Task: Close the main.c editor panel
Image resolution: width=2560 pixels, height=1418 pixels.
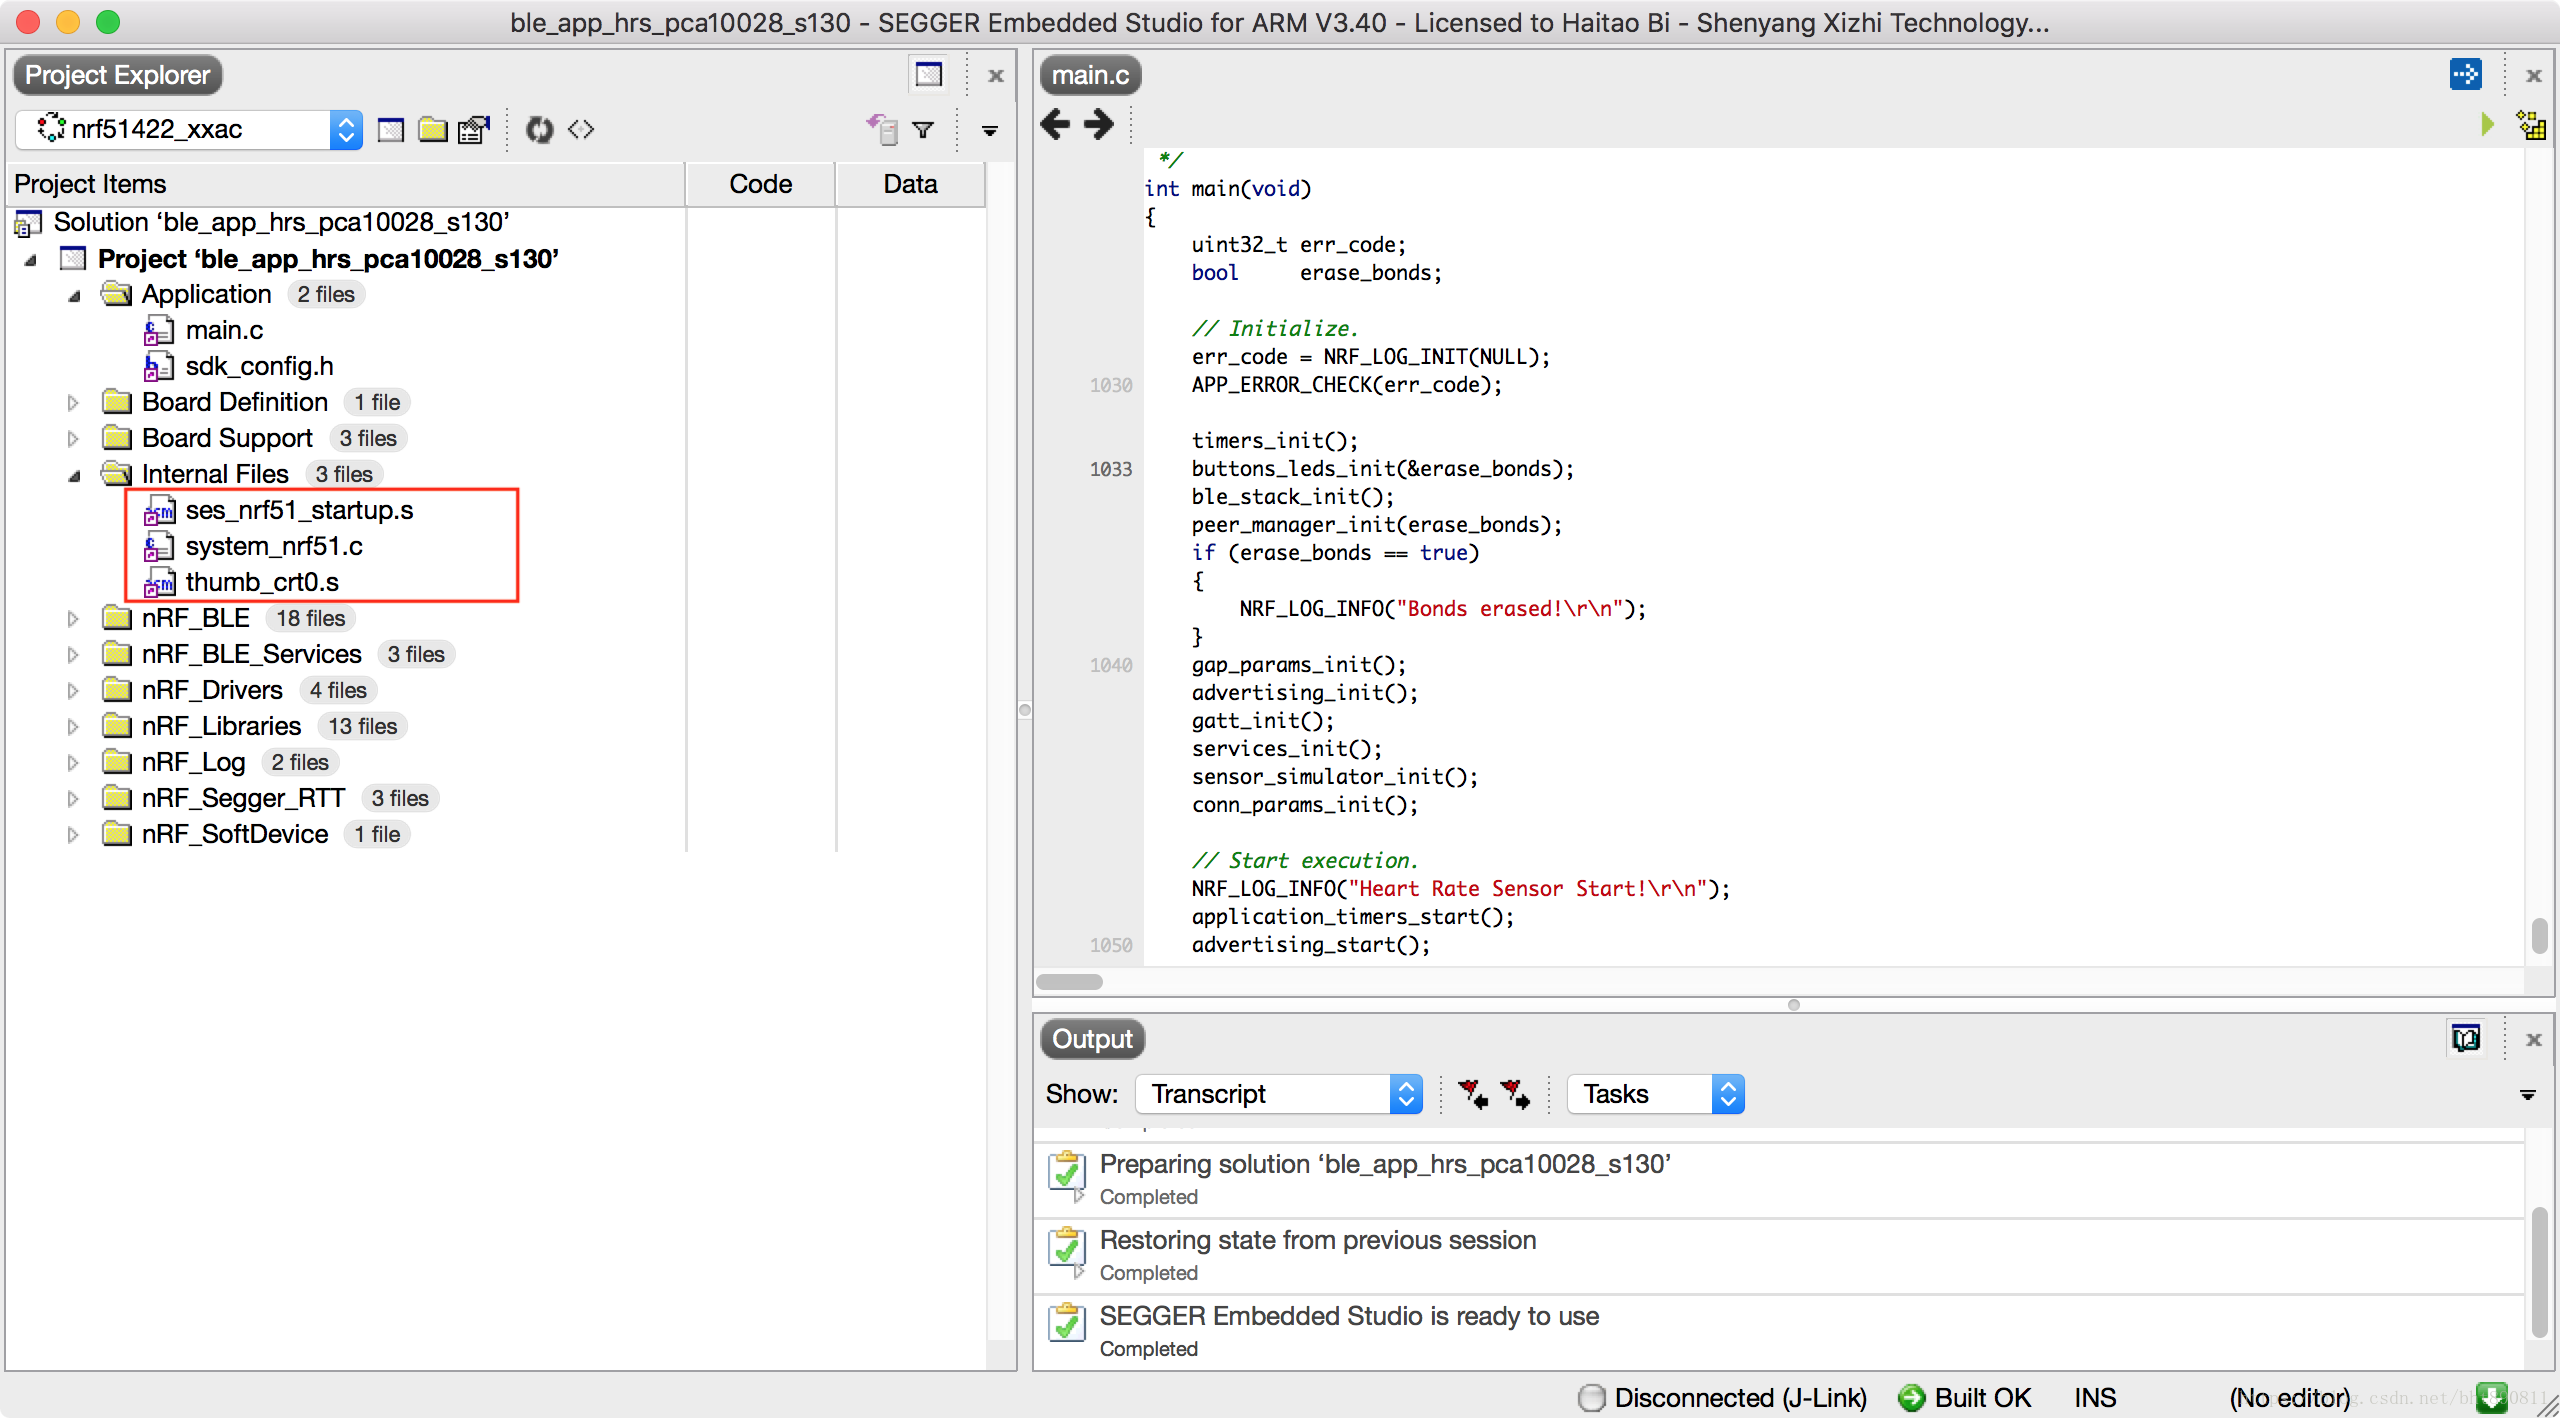Action: pos(2534,75)
